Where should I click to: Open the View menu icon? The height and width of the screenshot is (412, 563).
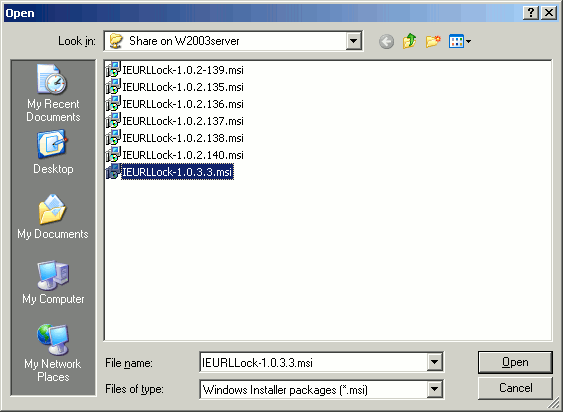pos(456,41)
